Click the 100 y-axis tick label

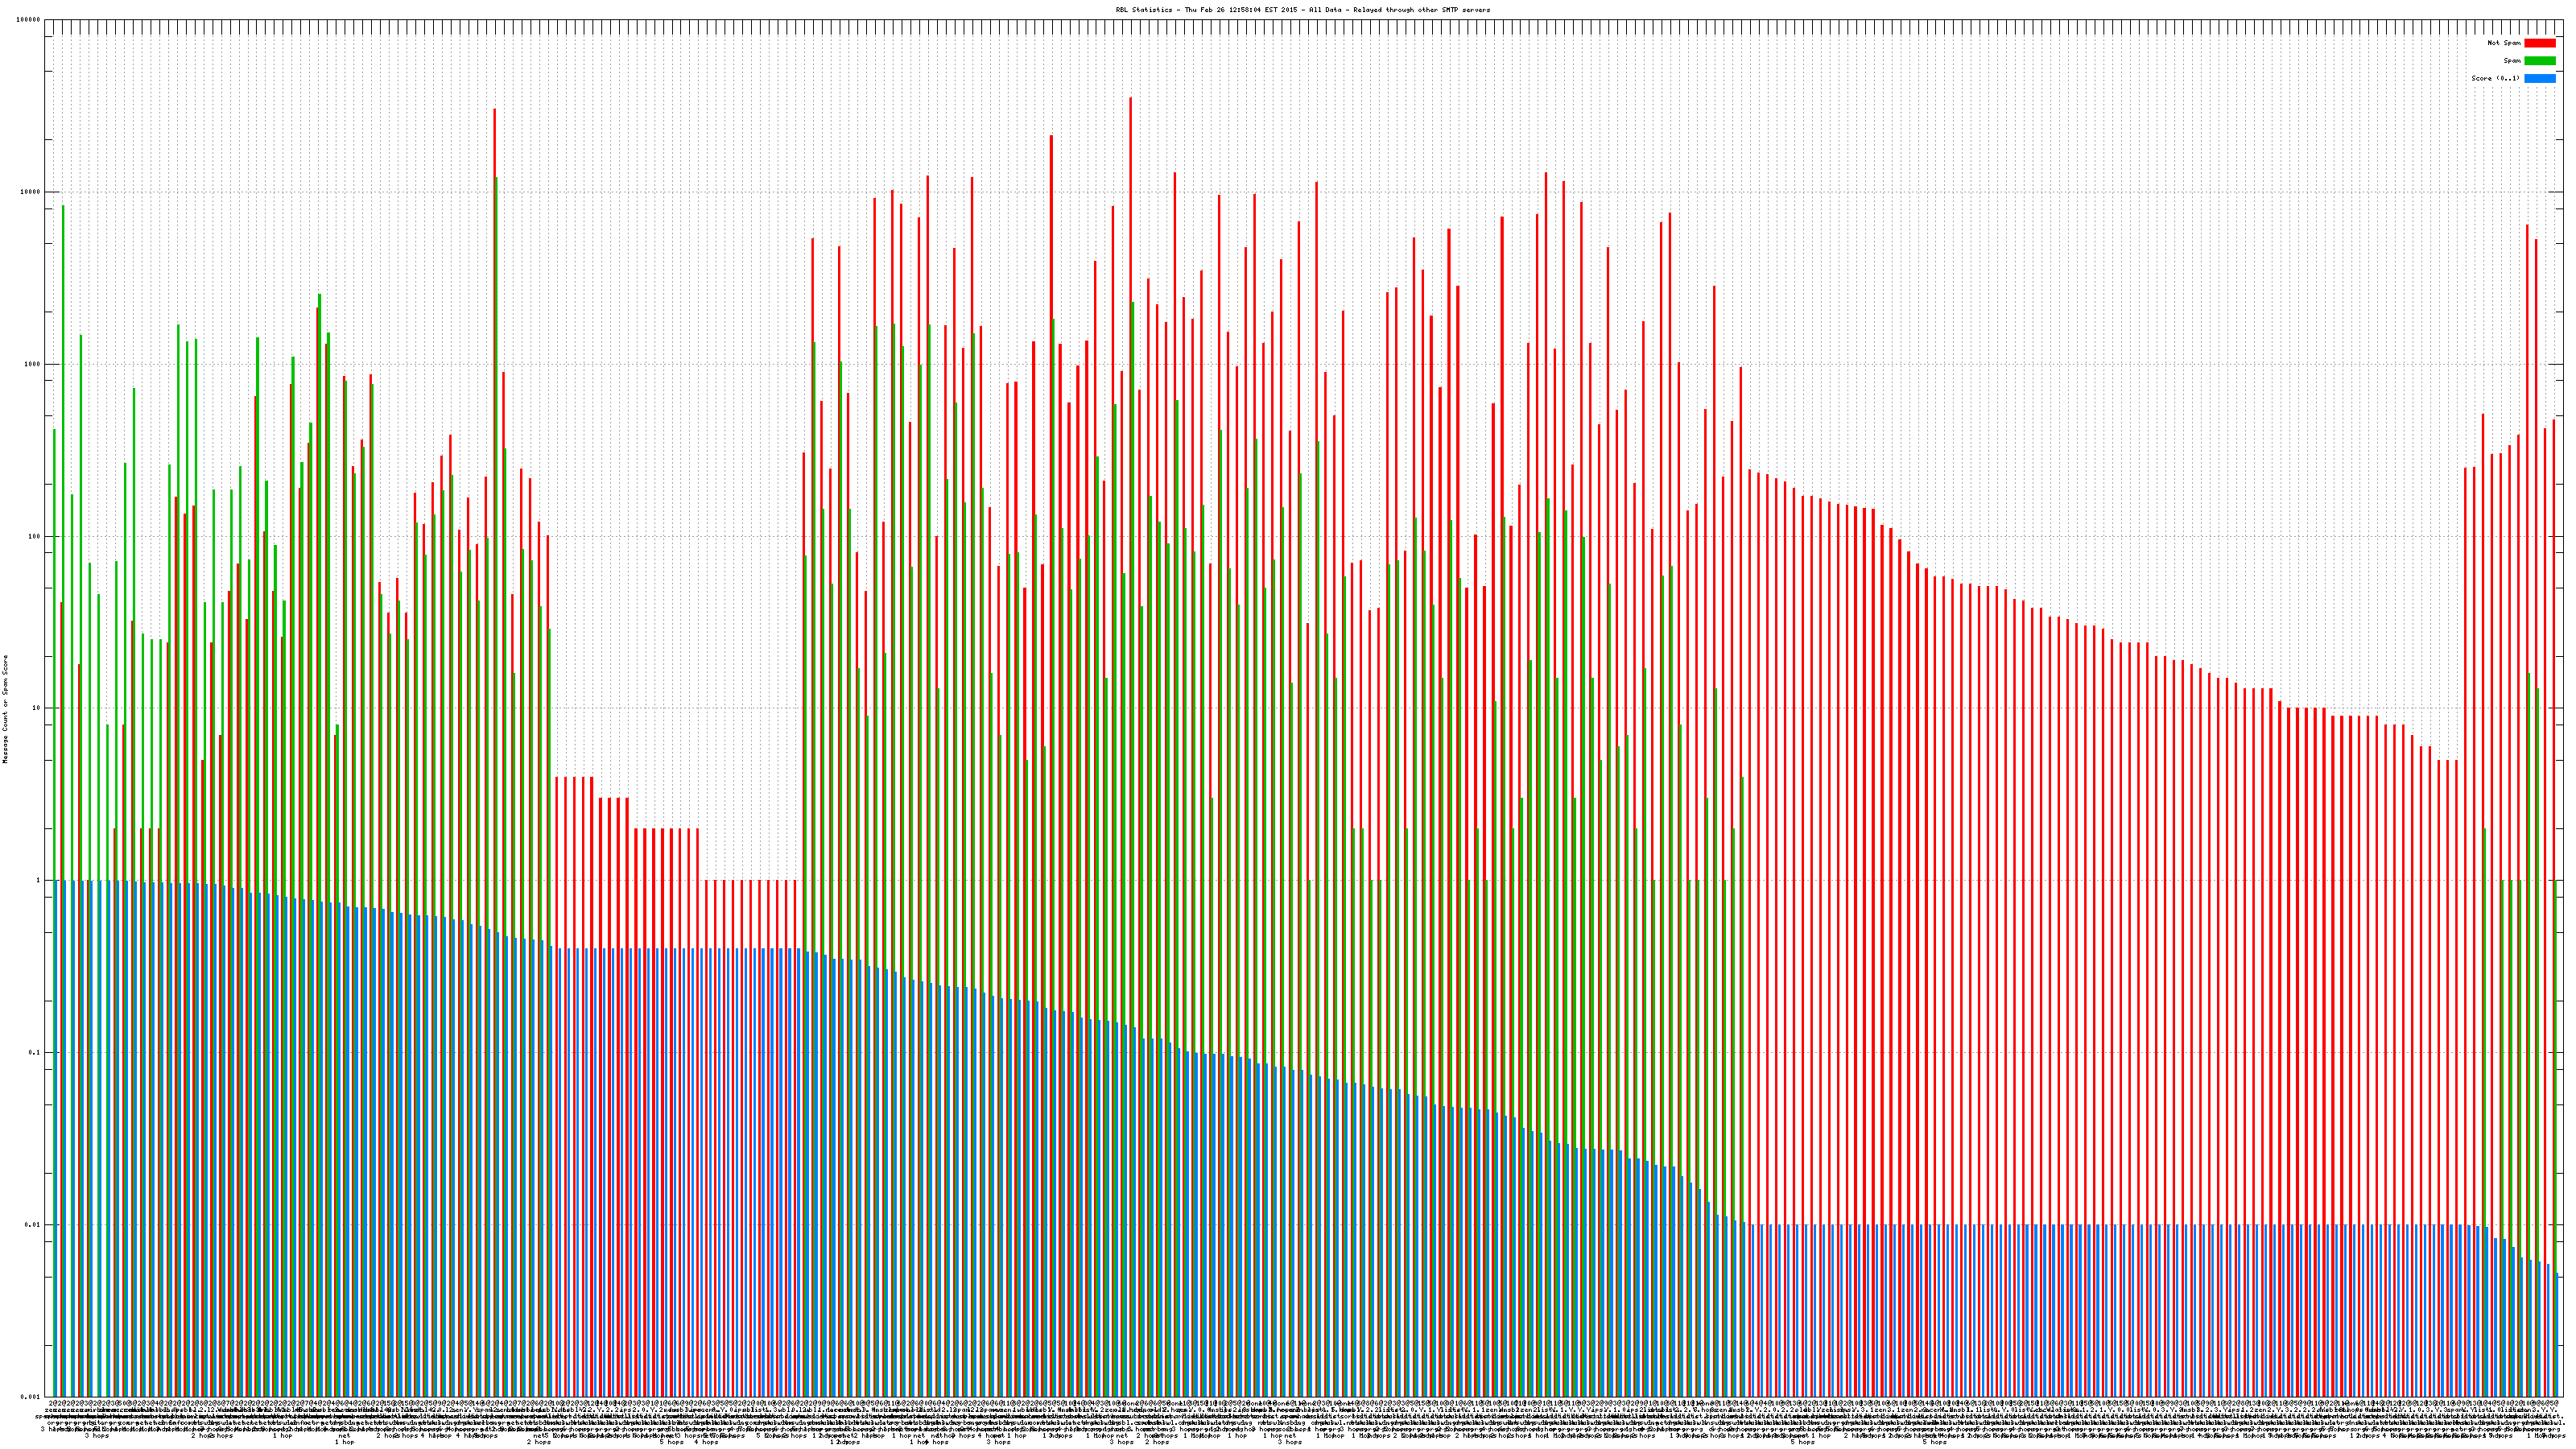pyautogui.click(x=34, y=536)
